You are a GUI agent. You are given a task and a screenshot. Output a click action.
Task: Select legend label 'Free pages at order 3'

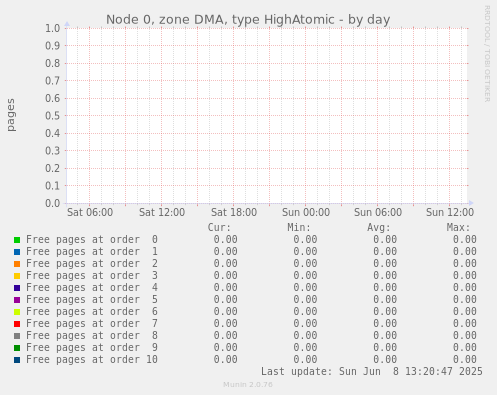(x=92, y=276)
